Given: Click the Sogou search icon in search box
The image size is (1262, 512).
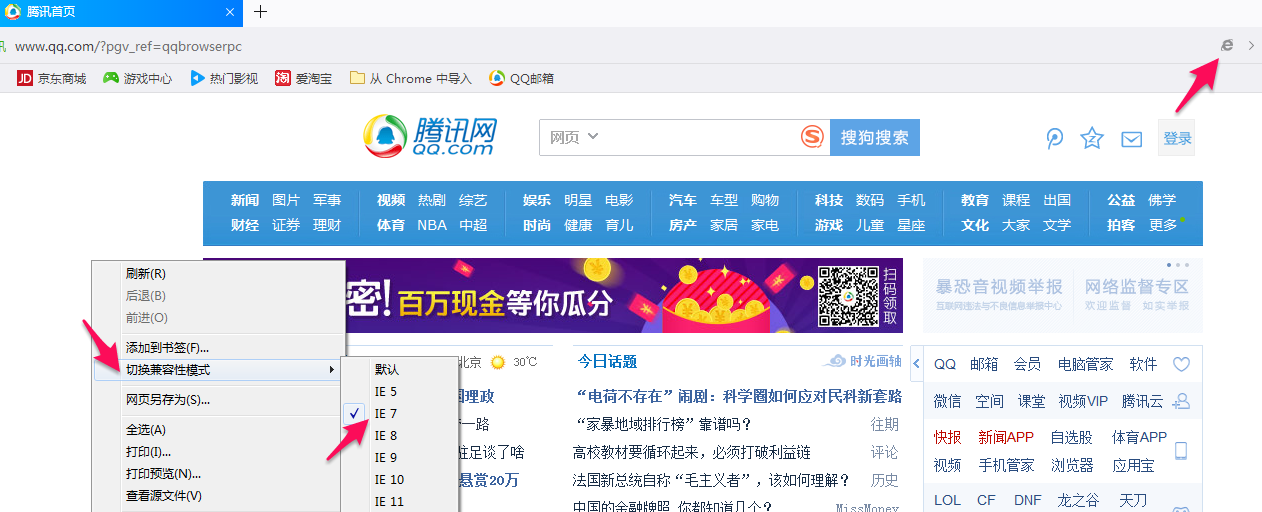Looking at the screenshot, I should [814, 137].
